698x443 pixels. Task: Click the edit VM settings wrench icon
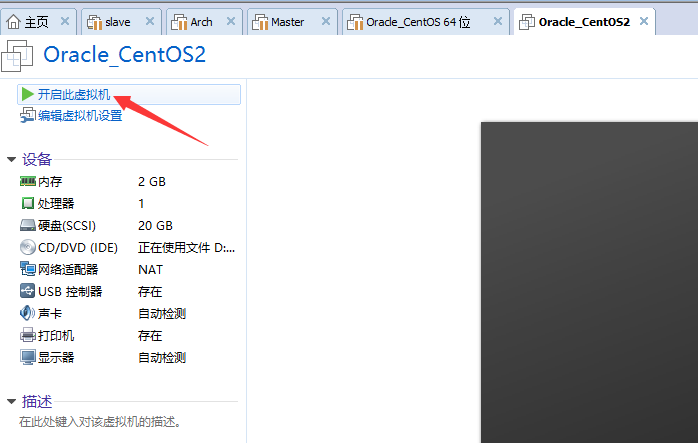pos(28,116)
